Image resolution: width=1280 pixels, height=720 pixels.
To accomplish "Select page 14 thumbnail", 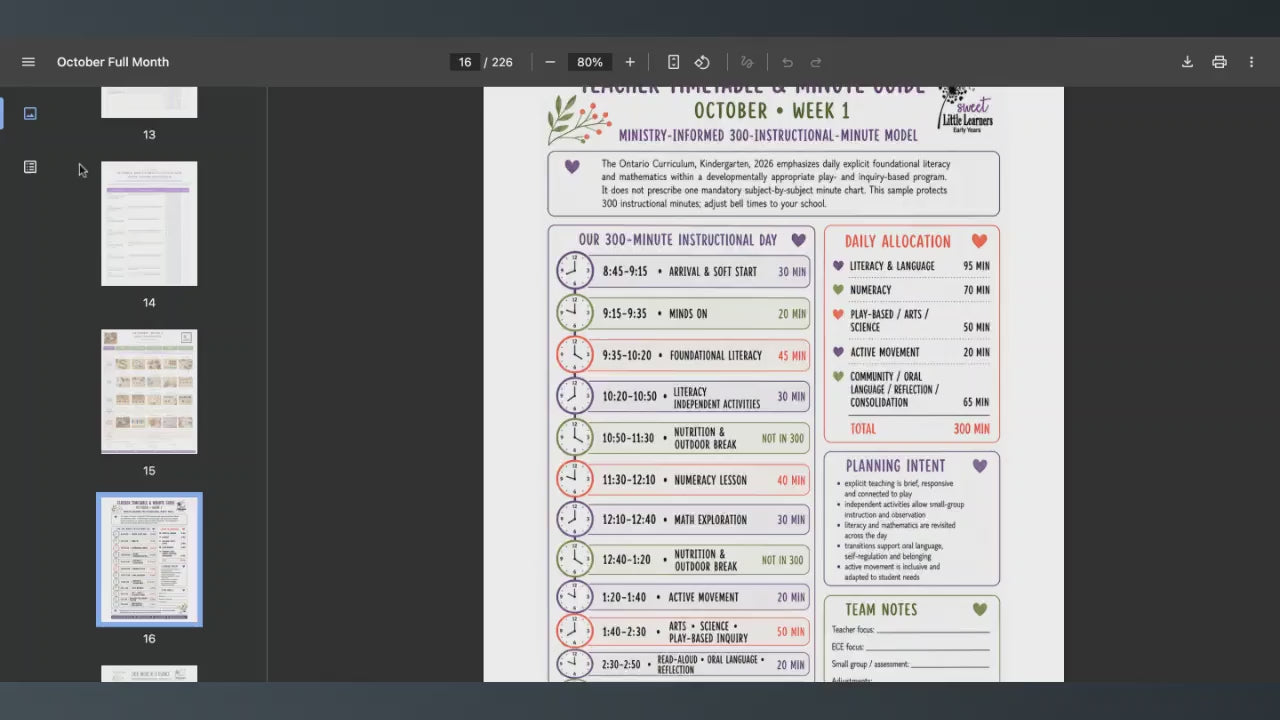I will point(149,224).
